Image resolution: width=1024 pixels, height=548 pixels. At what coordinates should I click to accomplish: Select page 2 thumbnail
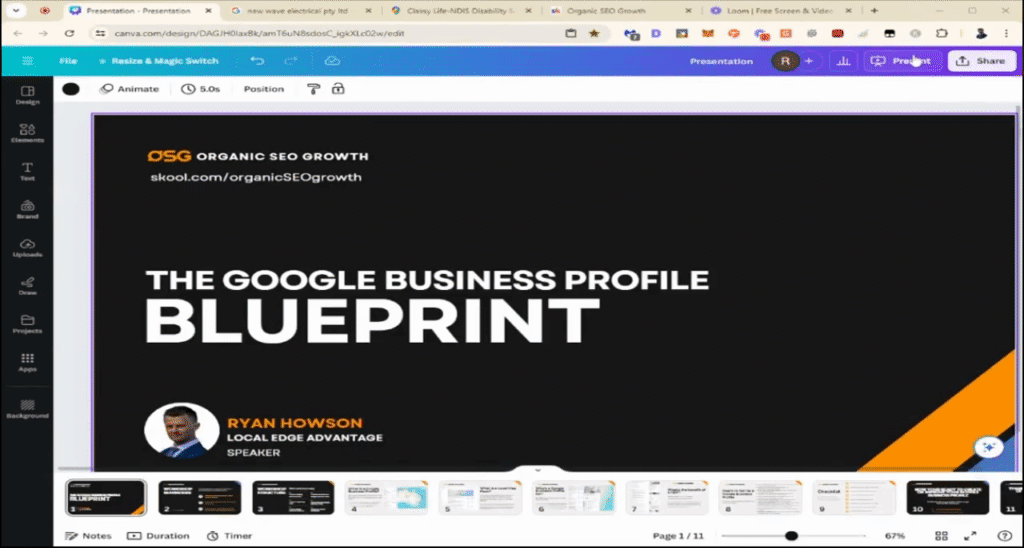(x=200, y=498)
